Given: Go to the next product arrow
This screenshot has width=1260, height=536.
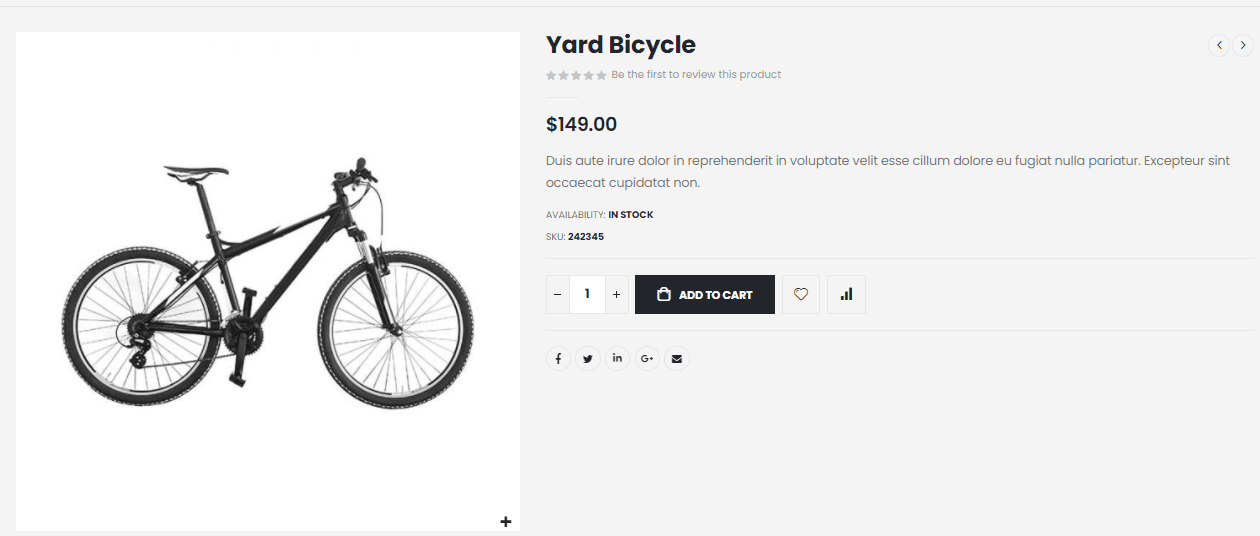Looking at the screenshot, I should (1243, 45).
